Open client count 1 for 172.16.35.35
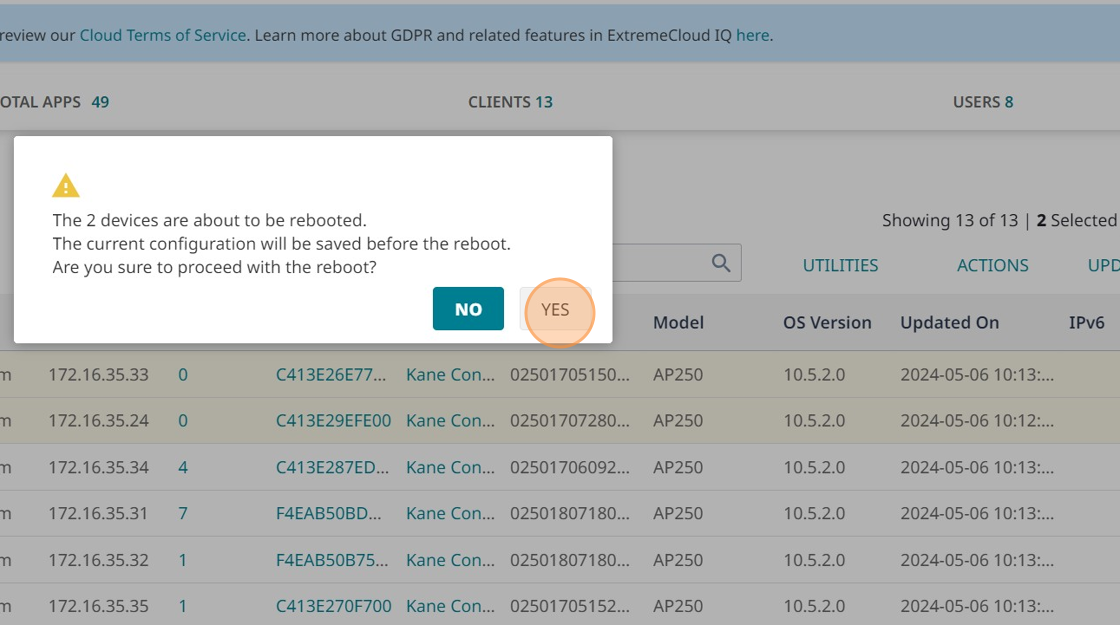The width and height of the screenshot is (1120, 625). tap(183, 606)
